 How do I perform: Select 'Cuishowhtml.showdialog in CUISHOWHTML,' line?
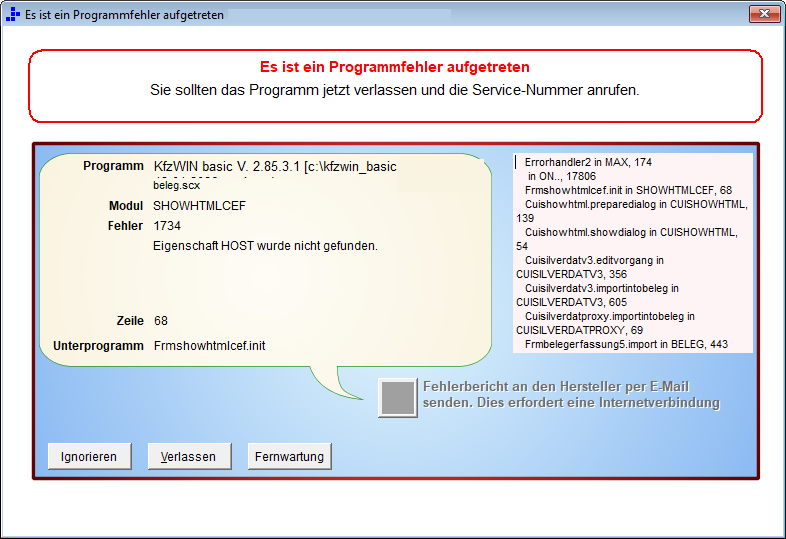pos(631,232)
